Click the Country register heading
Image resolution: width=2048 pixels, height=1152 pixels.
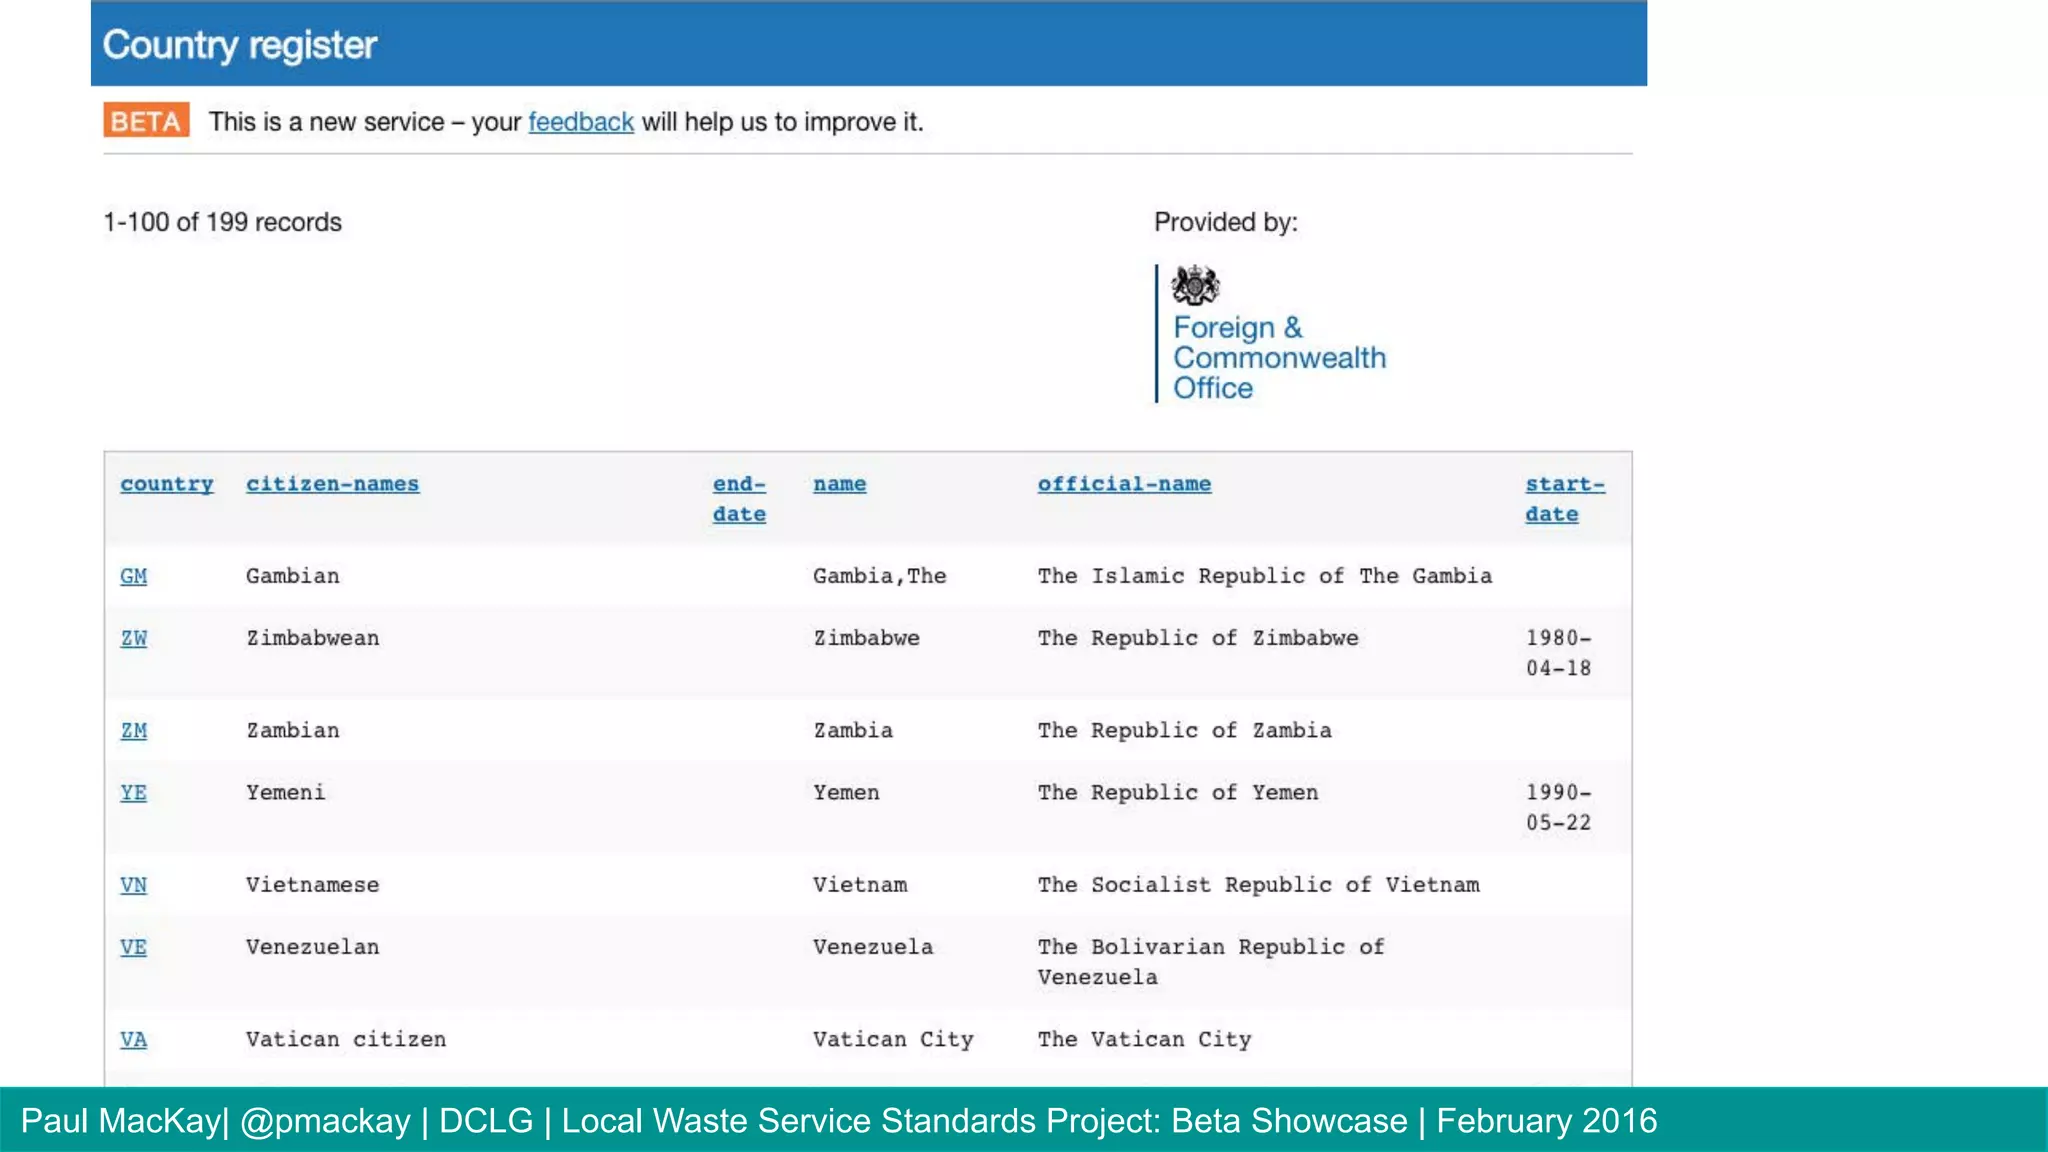(240, 45)
